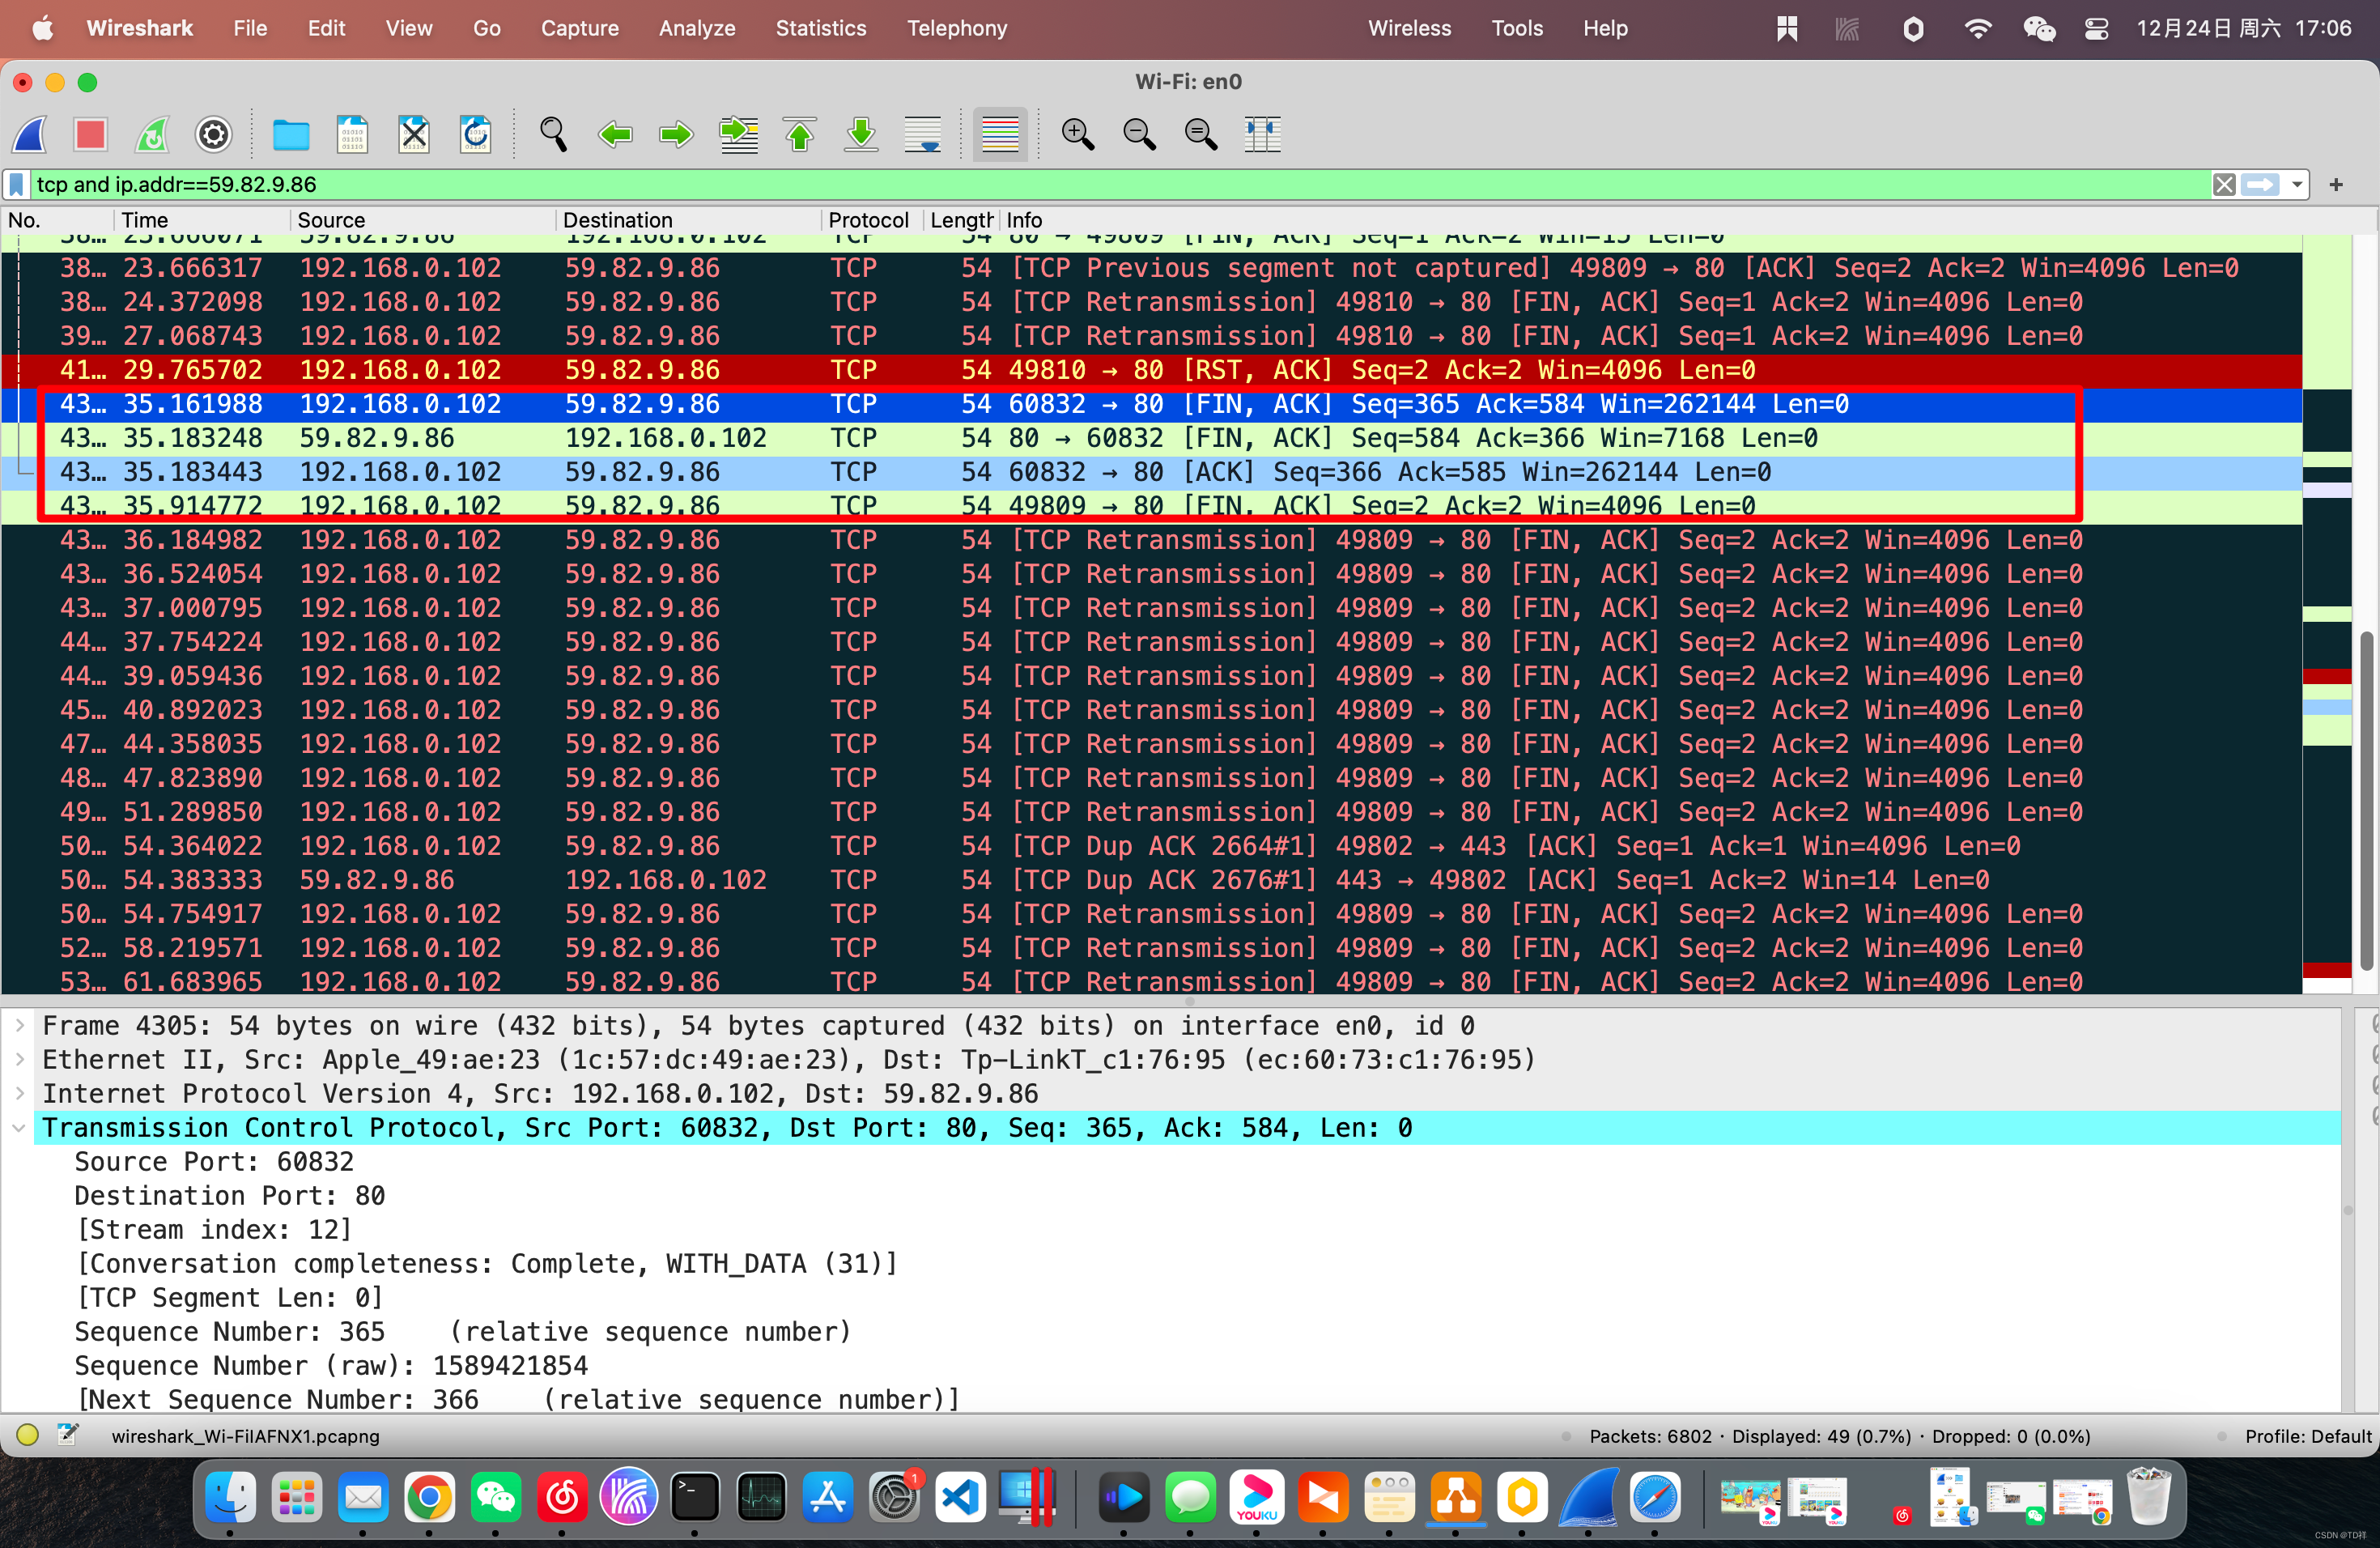The height and width of the screenshot is (1548, 2380).
Task: Go to the most recent packet
Action: tap(860, 134)
